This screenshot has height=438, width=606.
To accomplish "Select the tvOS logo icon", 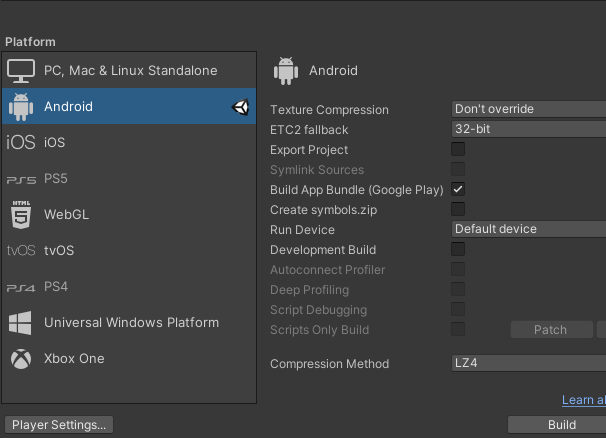I will pos(21,251).
